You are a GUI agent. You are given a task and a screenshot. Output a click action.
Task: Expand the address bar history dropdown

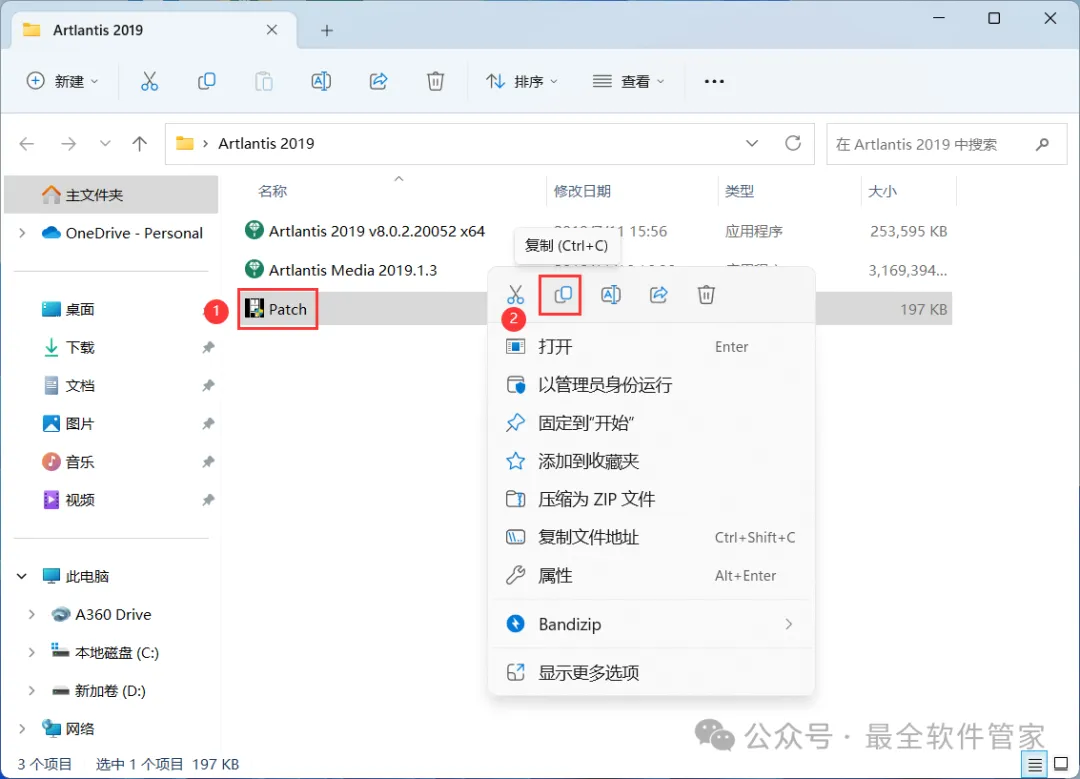(x=752, y=143)
